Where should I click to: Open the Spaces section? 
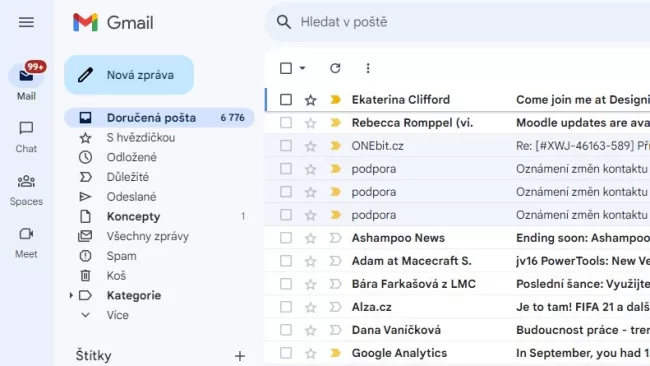(26, 190)
